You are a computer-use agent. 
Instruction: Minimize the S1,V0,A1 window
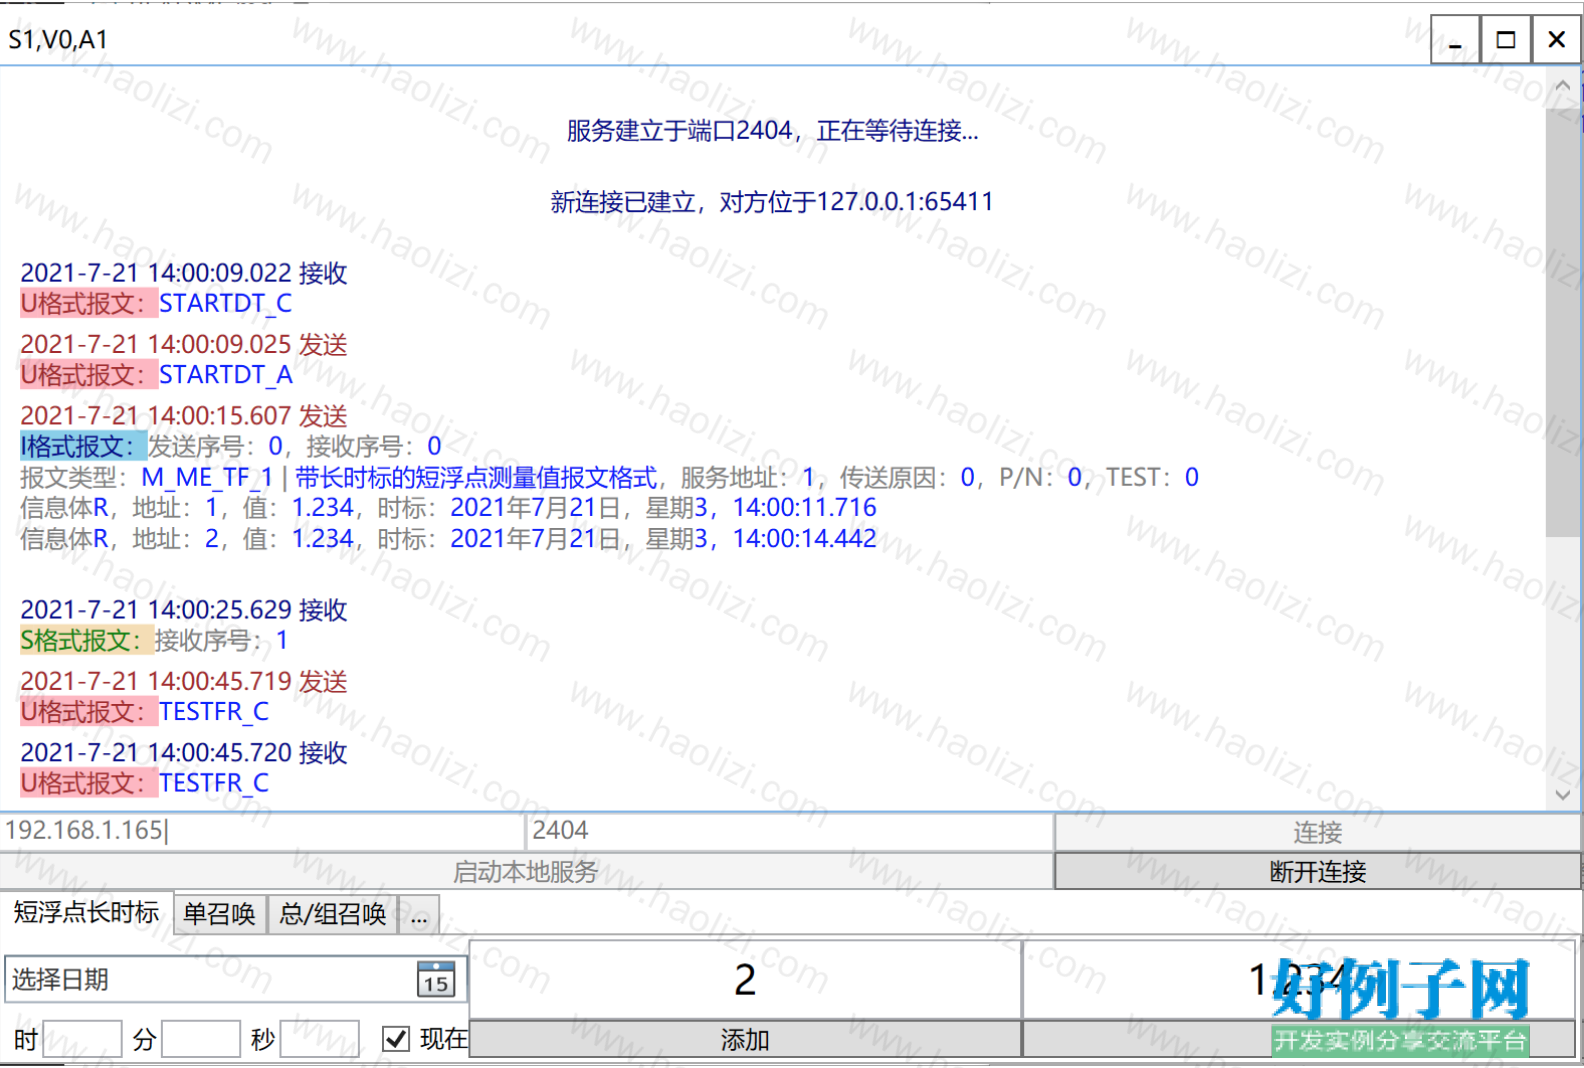[1455, 40]
